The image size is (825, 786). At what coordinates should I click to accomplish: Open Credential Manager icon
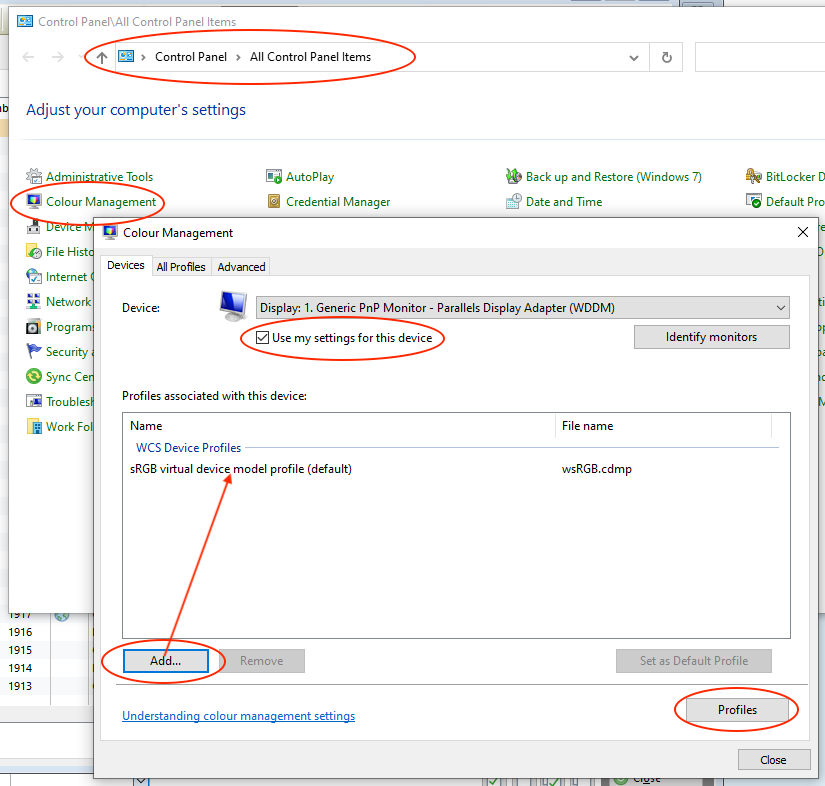pos(274,201)
